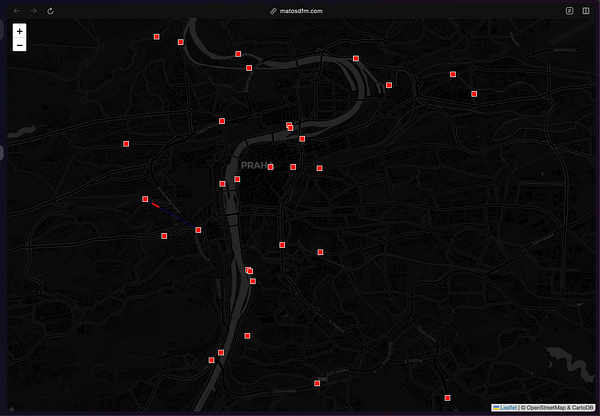Open the Leaflet attribution link

(x=508, y=408)
